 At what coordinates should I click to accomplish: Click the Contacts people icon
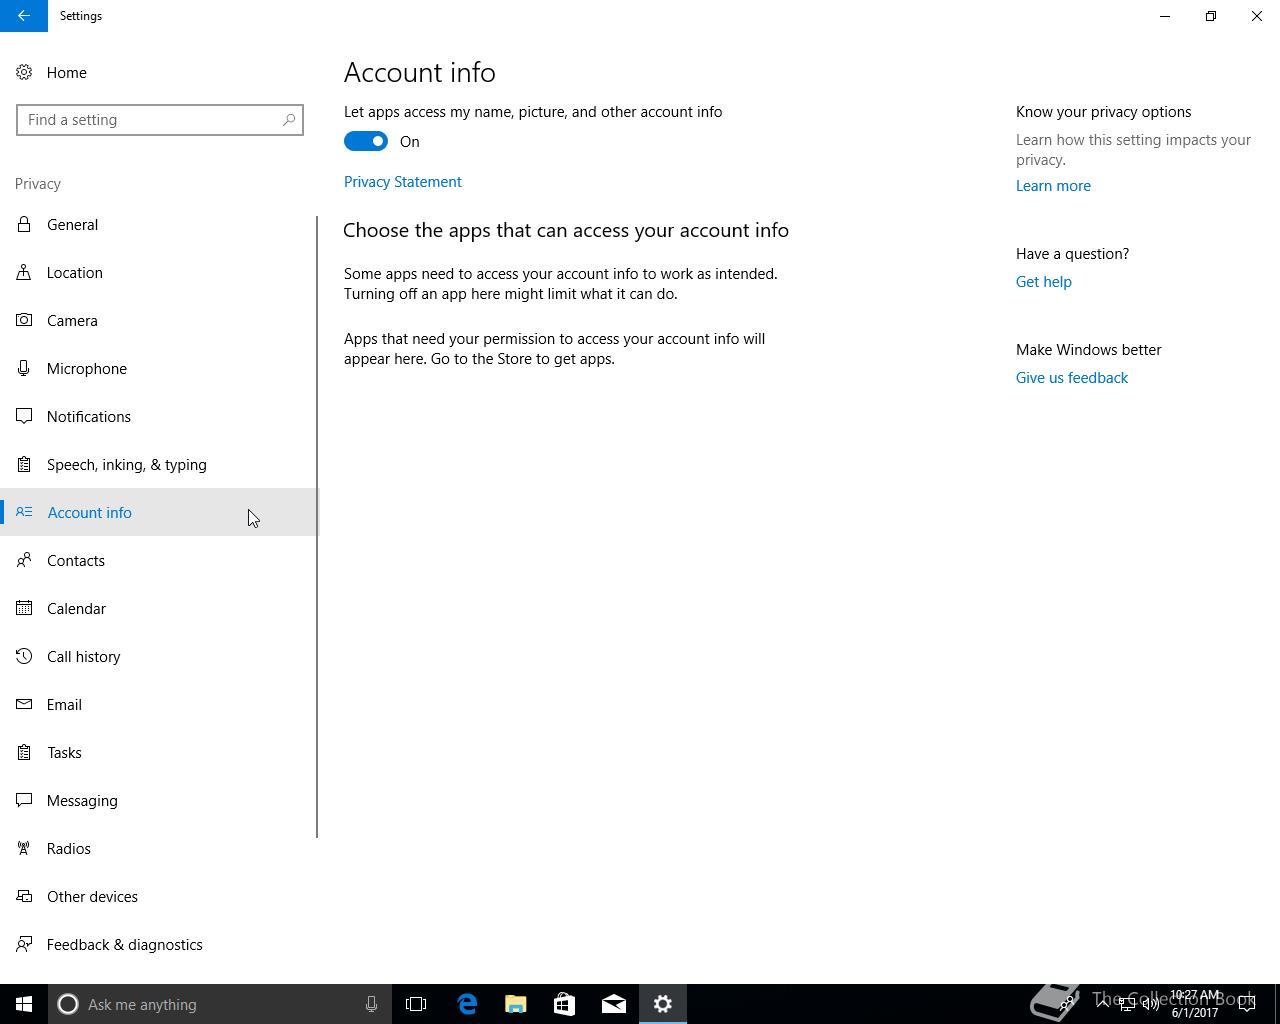[24, 561]
